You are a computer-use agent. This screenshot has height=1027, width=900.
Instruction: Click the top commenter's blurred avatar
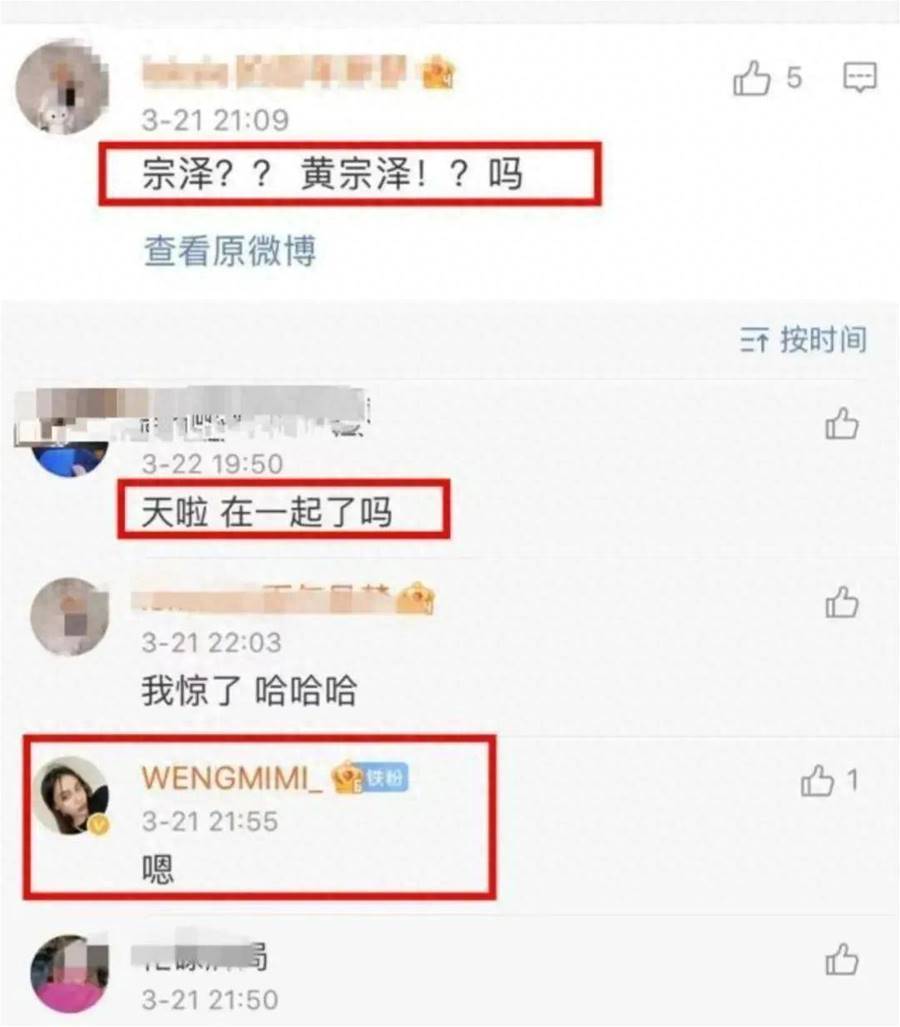click(x=62, y=87)
